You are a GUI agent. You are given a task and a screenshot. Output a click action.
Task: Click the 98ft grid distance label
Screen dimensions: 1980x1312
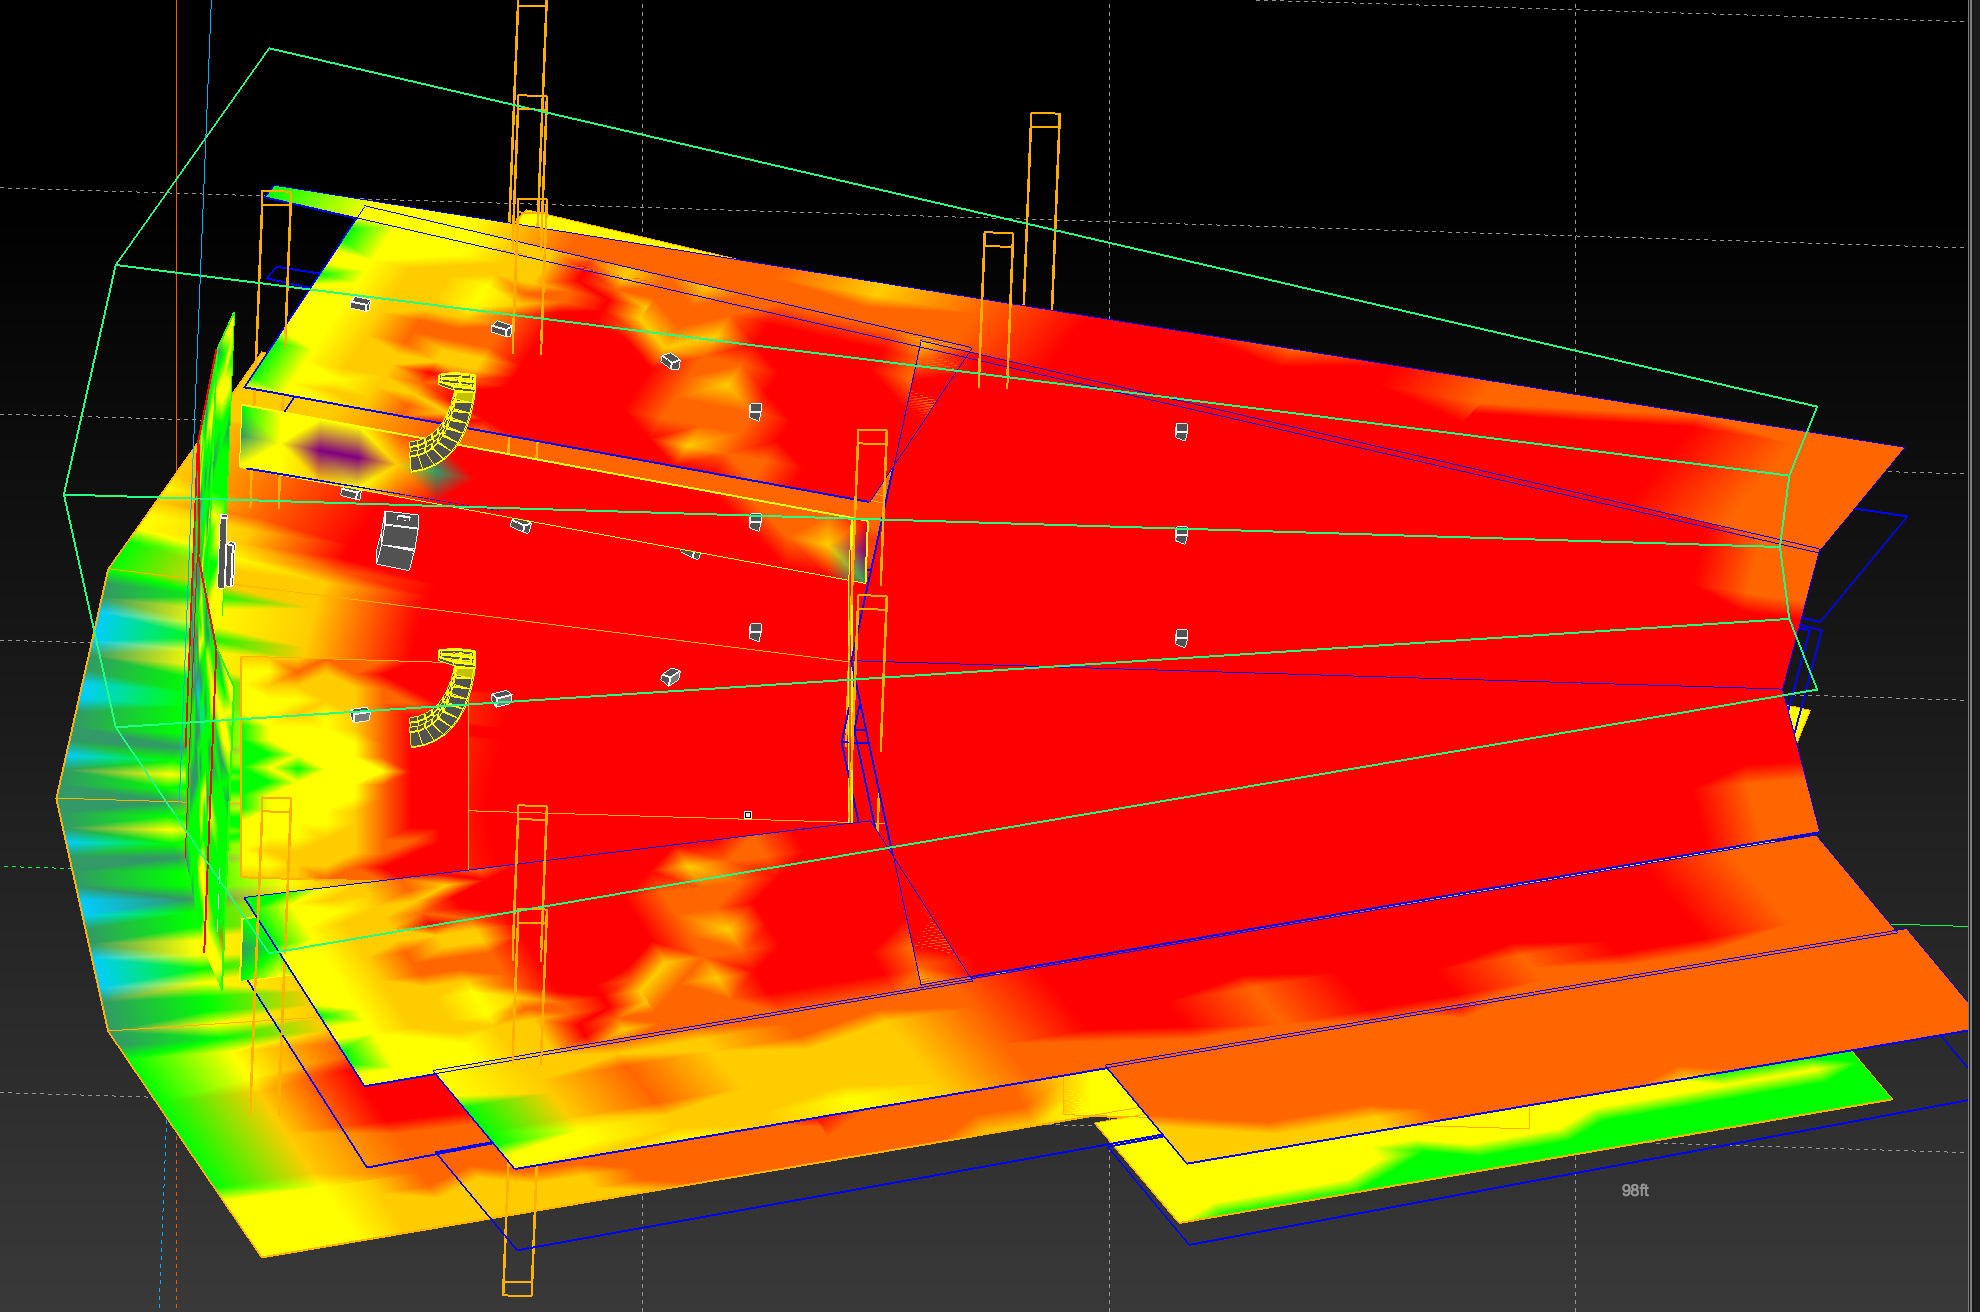pyautogui.click(x=1635, y=1190)
